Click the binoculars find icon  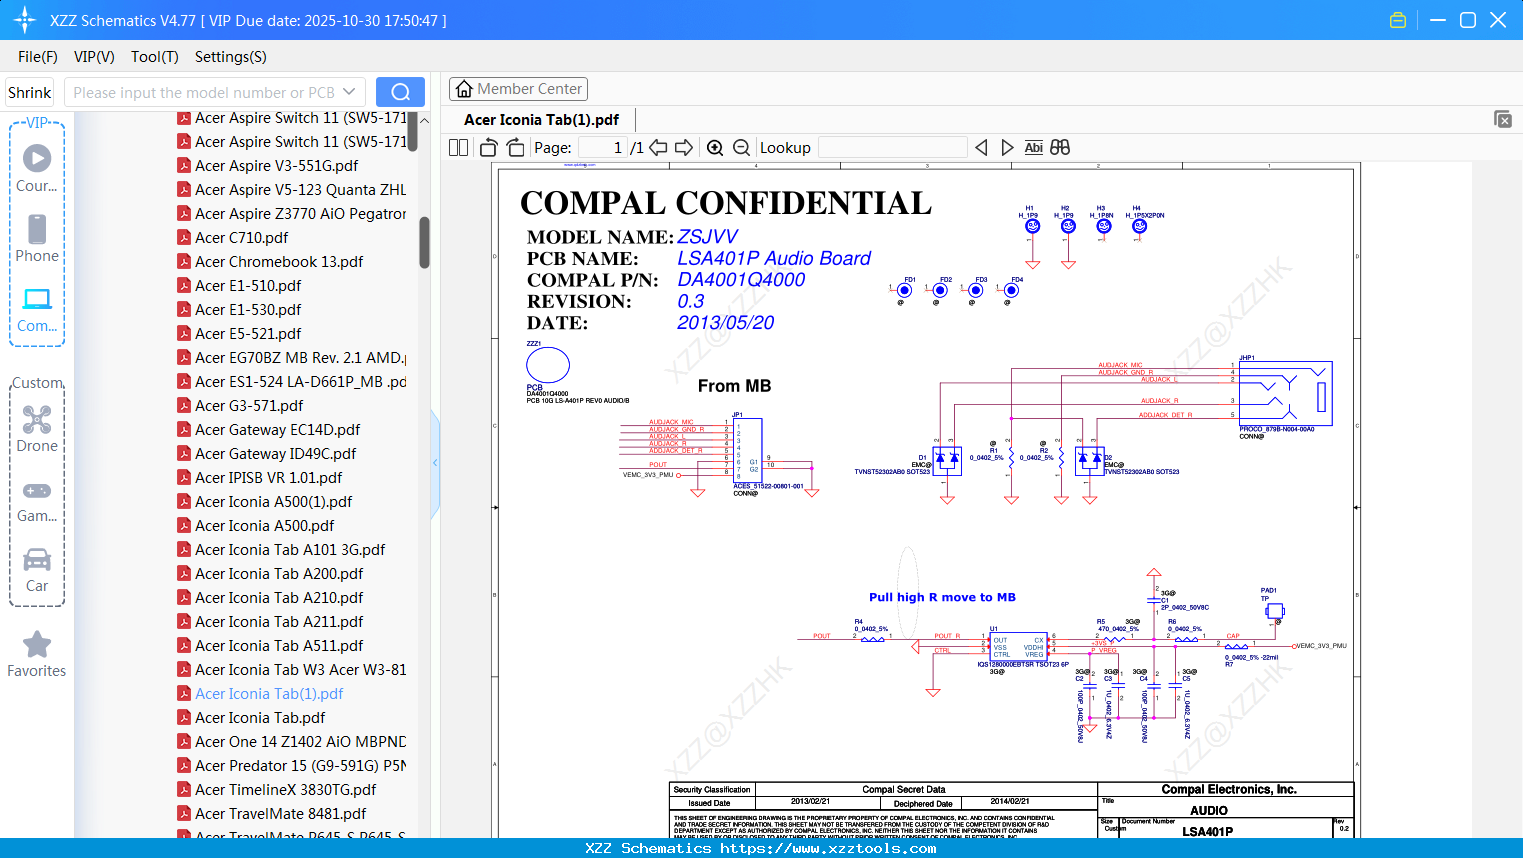(1060, 148)
